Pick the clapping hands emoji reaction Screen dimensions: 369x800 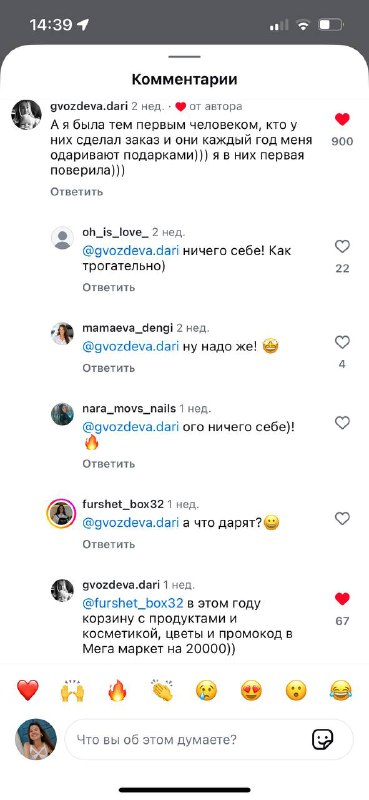162,691
